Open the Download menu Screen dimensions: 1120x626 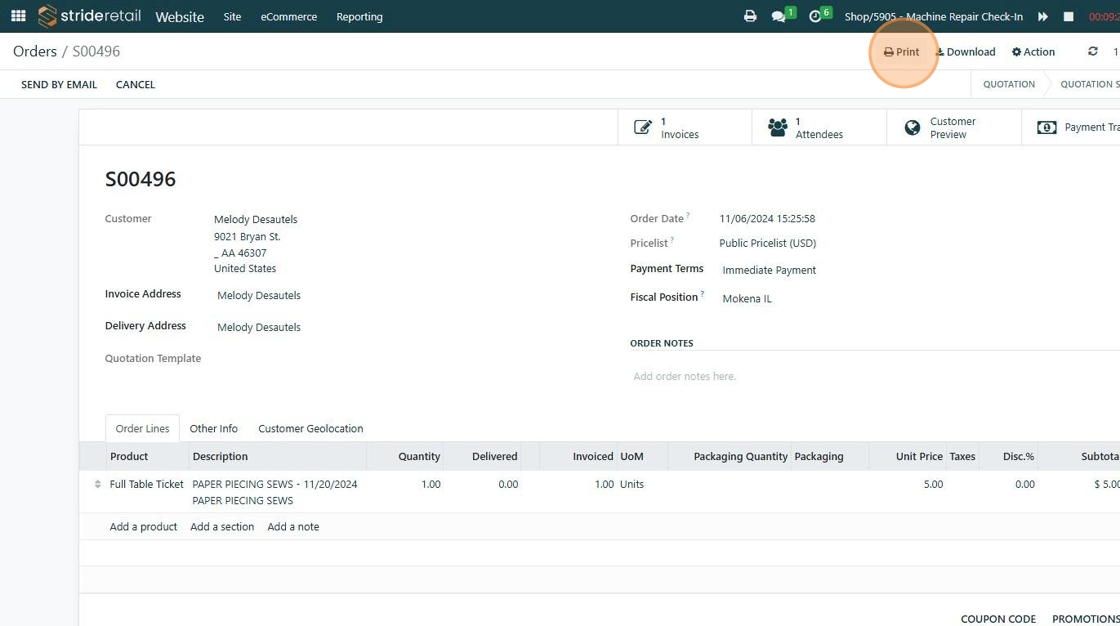click(x=966, y=51)
